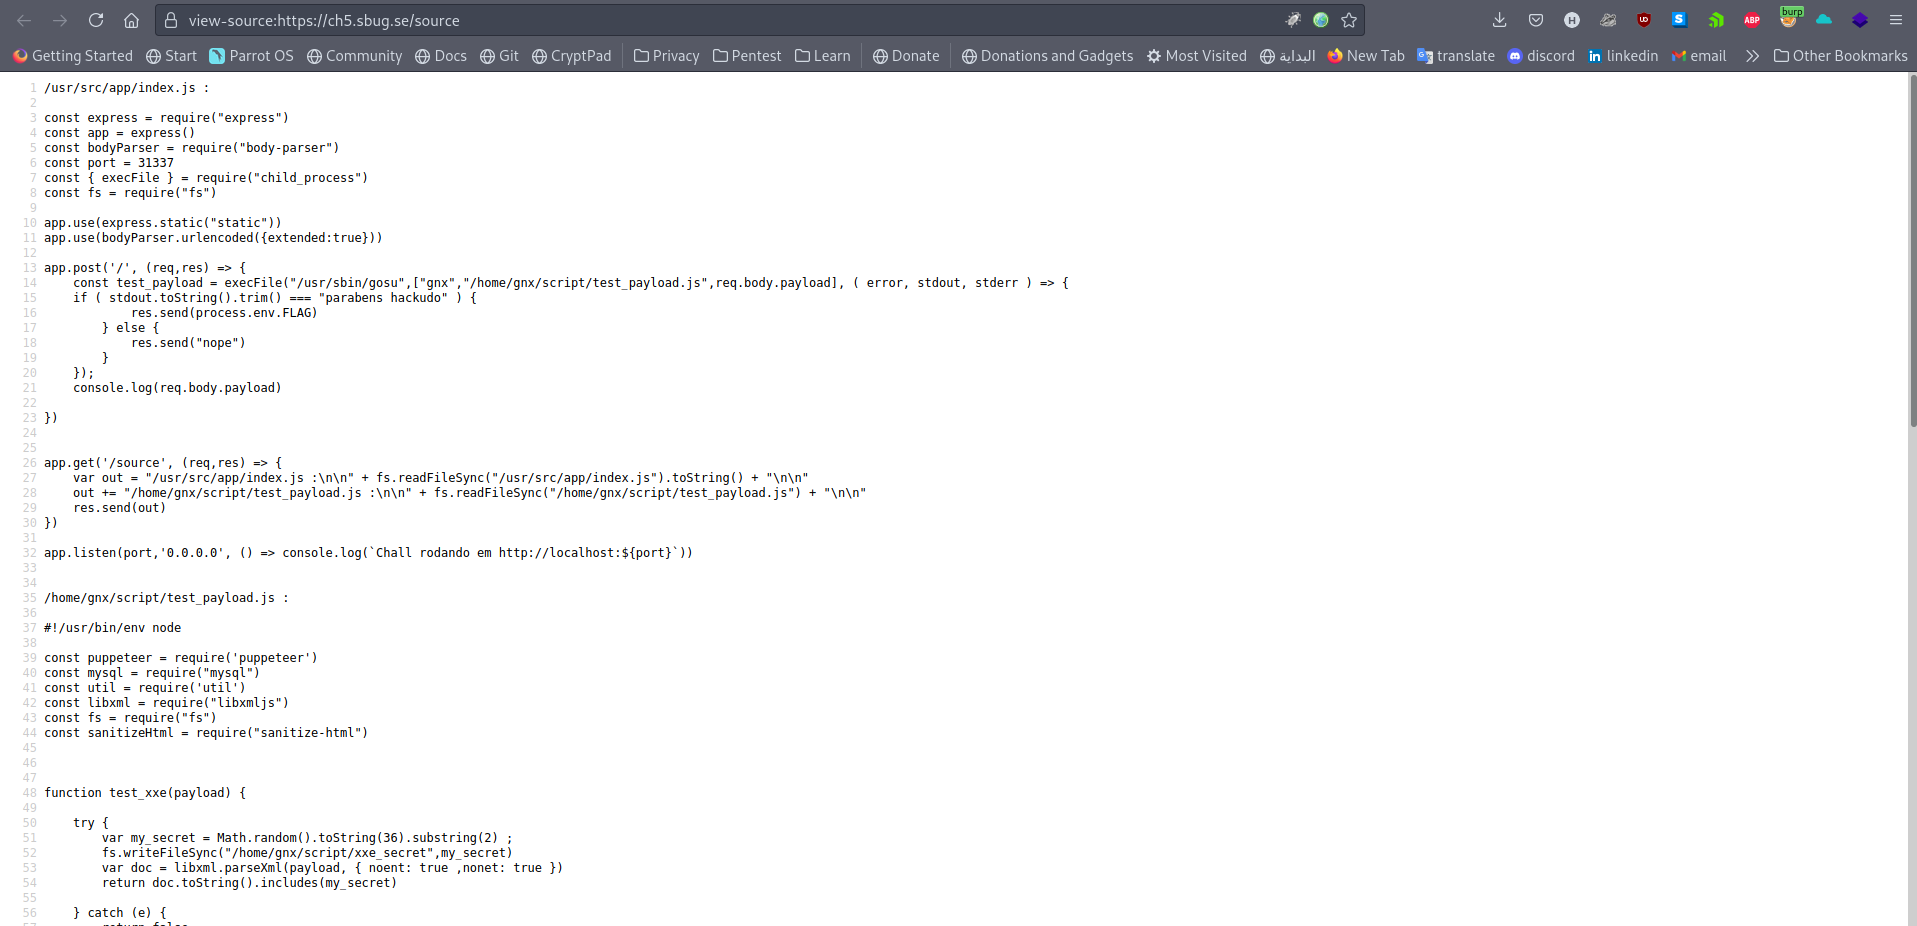Bookmark this page with the star icon
Image resolution: width=1917 pixels, height=926 pixels.
coord(1350,20)
